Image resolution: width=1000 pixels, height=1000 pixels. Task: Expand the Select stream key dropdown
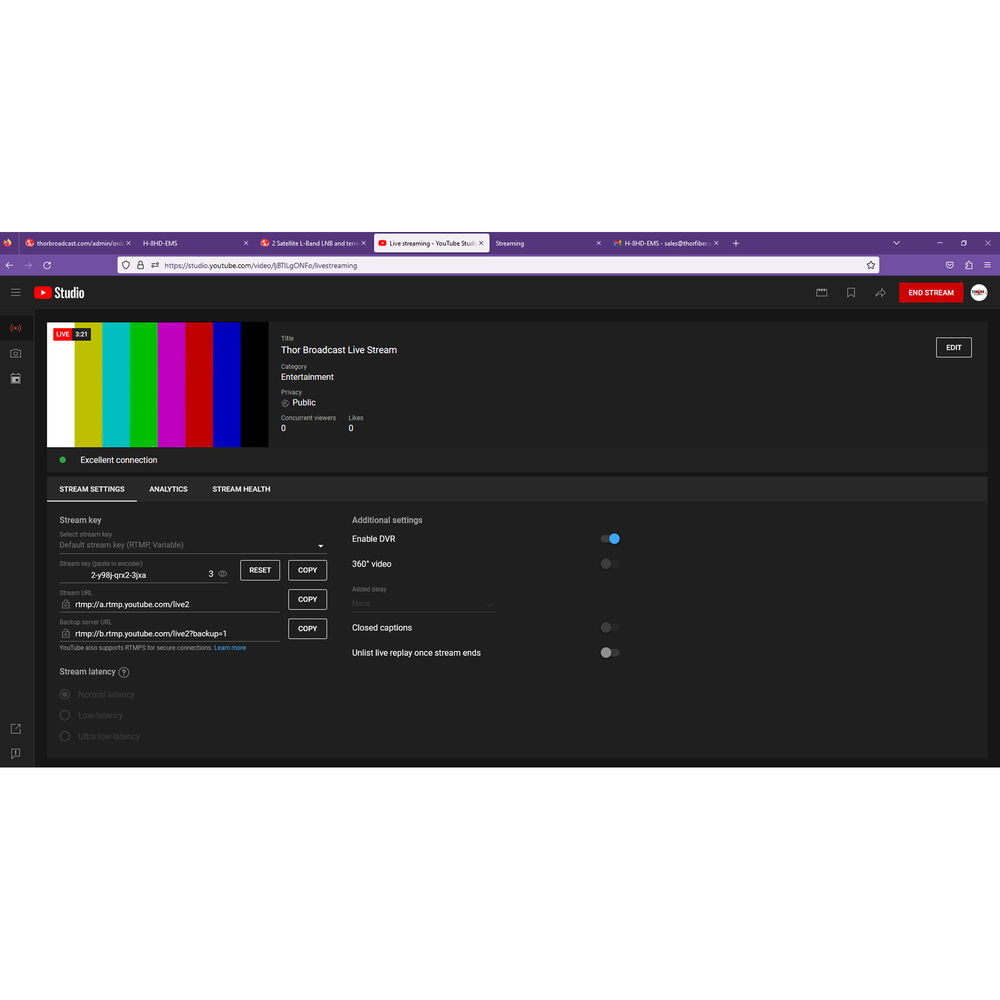321,546
